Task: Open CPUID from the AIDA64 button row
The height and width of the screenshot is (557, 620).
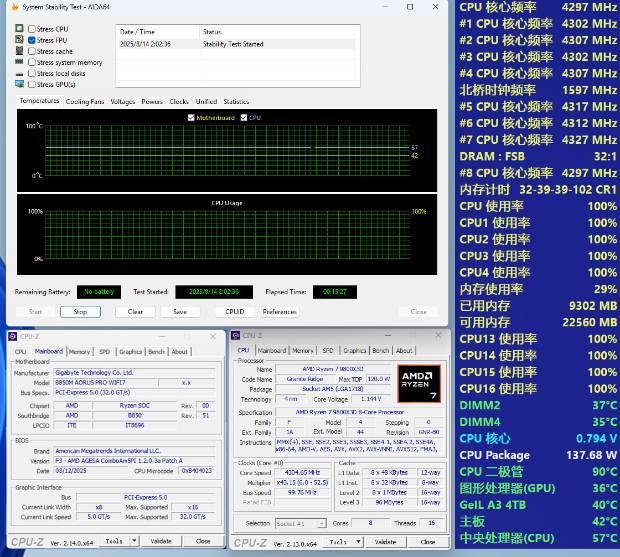Action: click(234, 312)
